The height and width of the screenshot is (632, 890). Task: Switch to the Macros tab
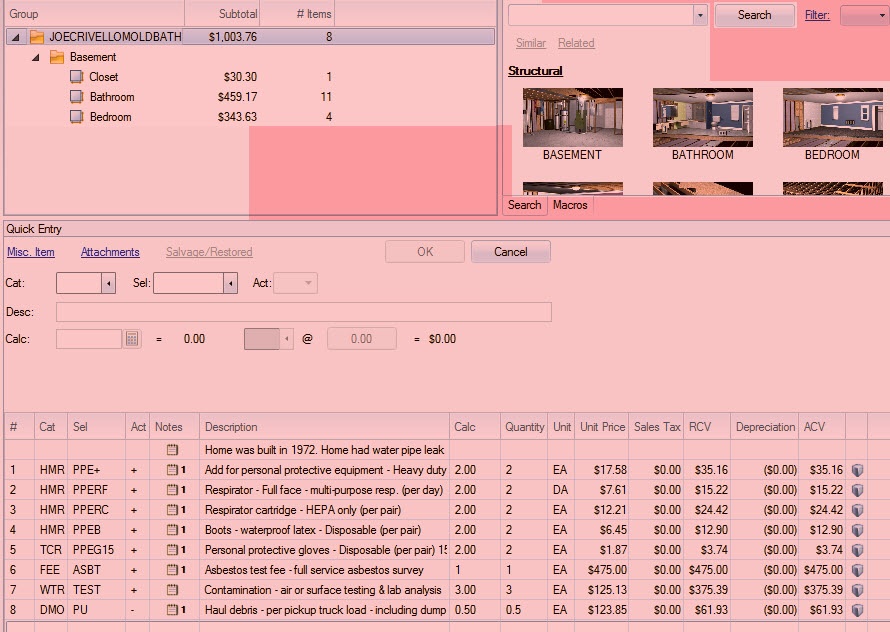click(570, 205)
